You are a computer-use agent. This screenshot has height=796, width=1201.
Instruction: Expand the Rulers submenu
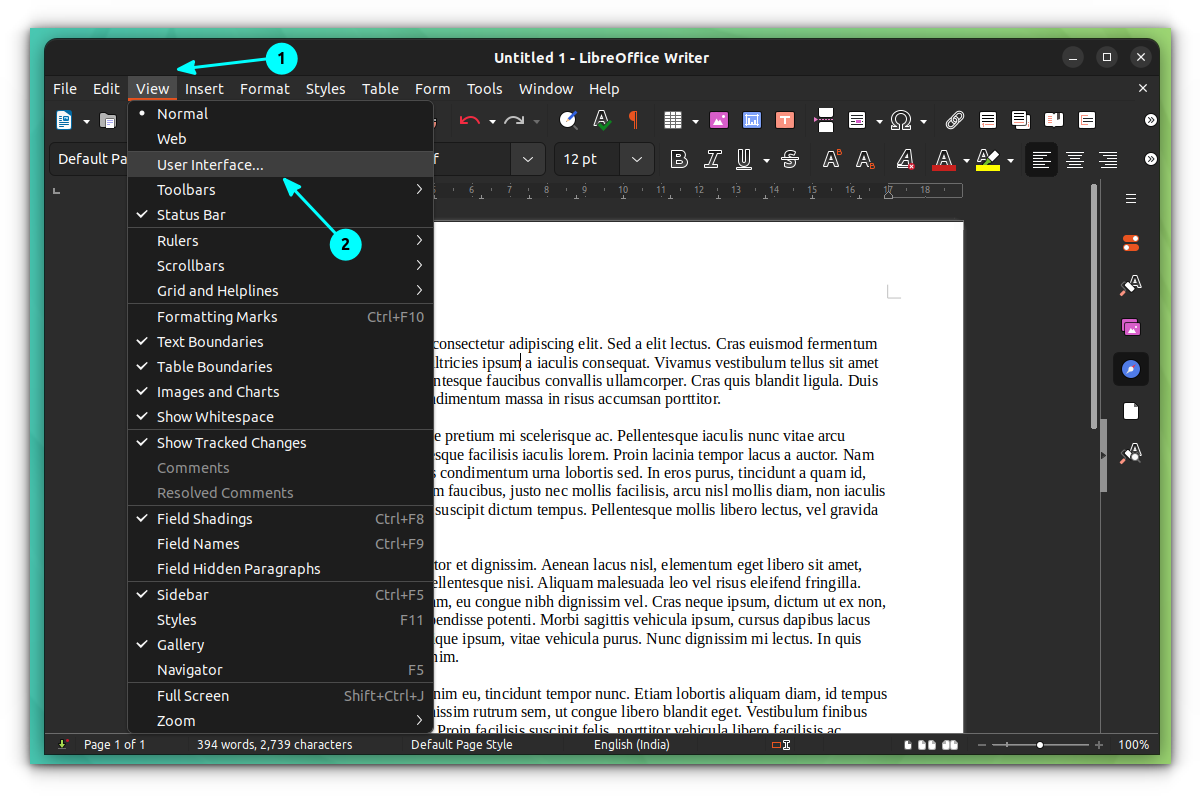(280, 241)
